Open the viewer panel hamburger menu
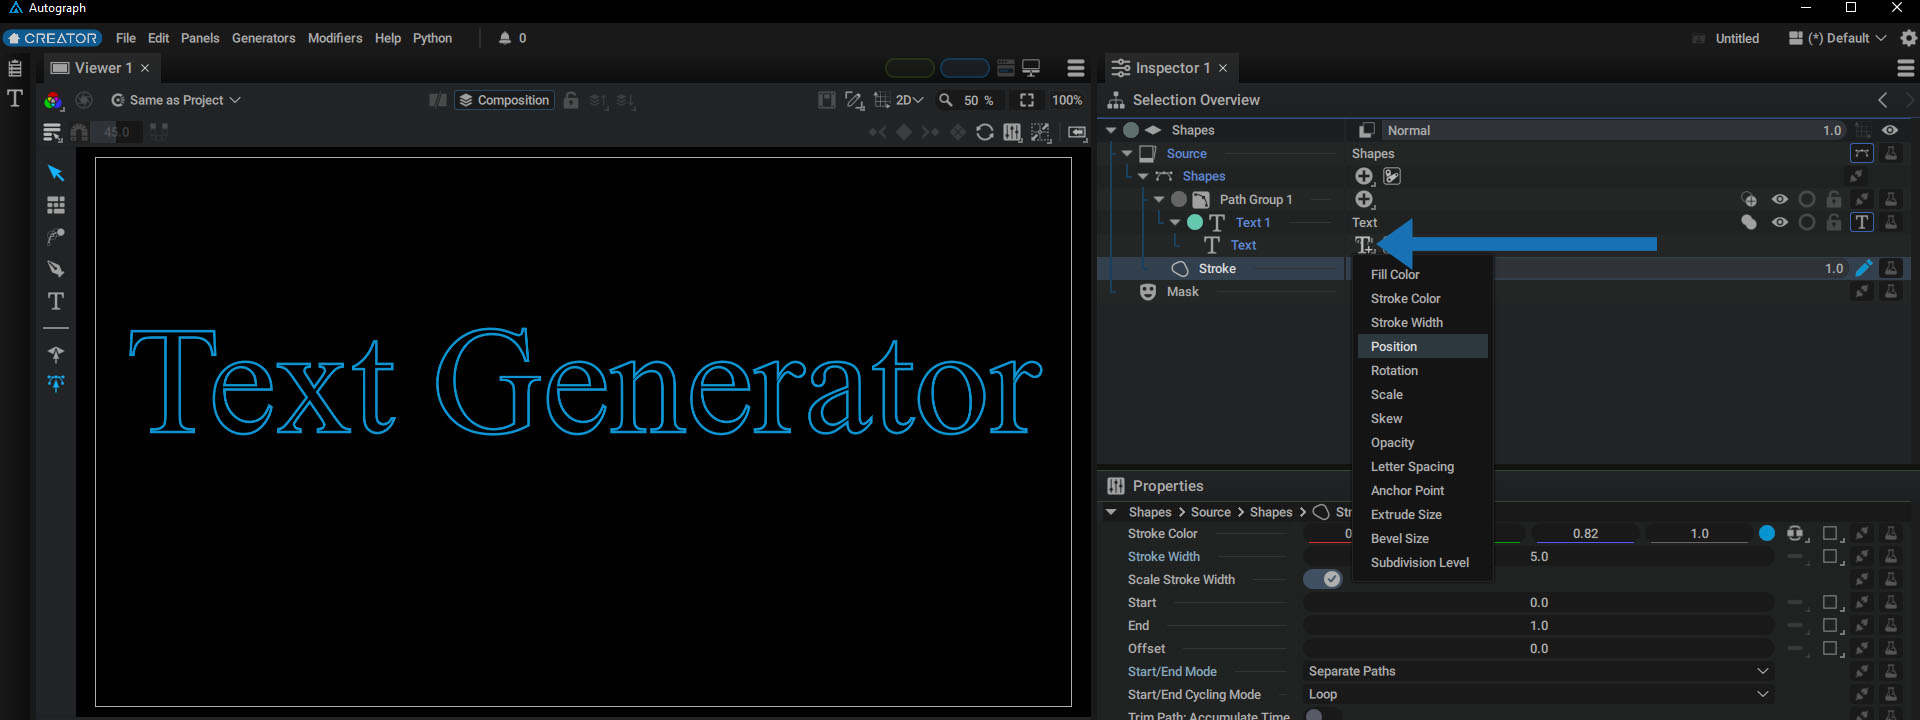 point(1076,68)
